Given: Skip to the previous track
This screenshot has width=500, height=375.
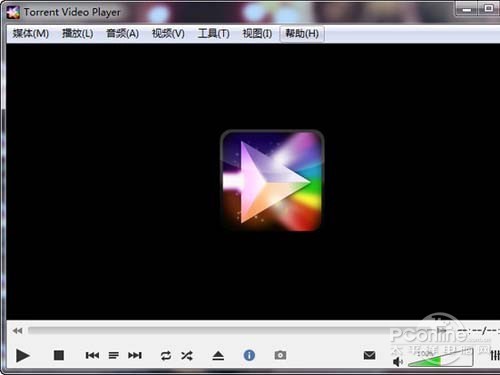Looking at the screenshot, I should tap(92, 355).
